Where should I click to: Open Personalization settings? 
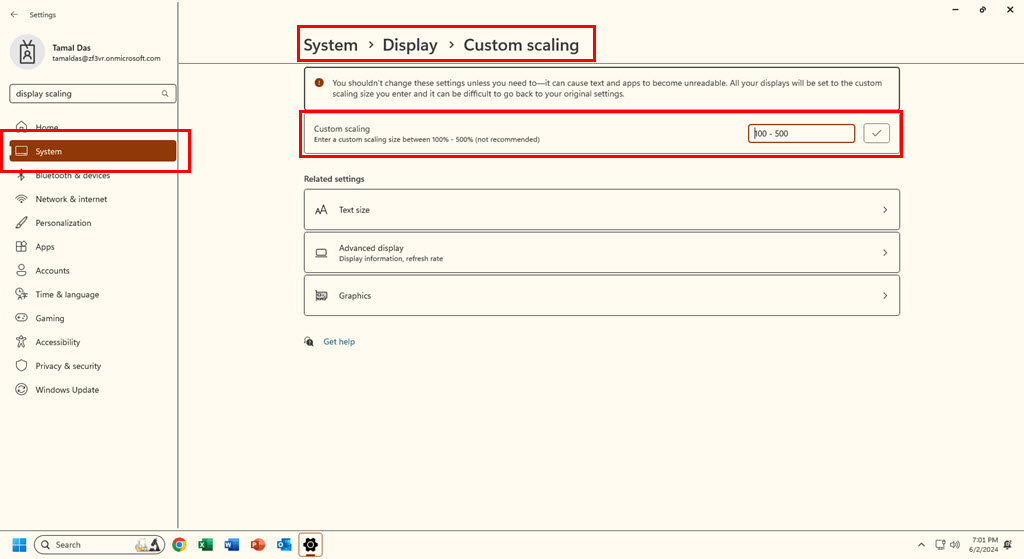pos(93,223)
